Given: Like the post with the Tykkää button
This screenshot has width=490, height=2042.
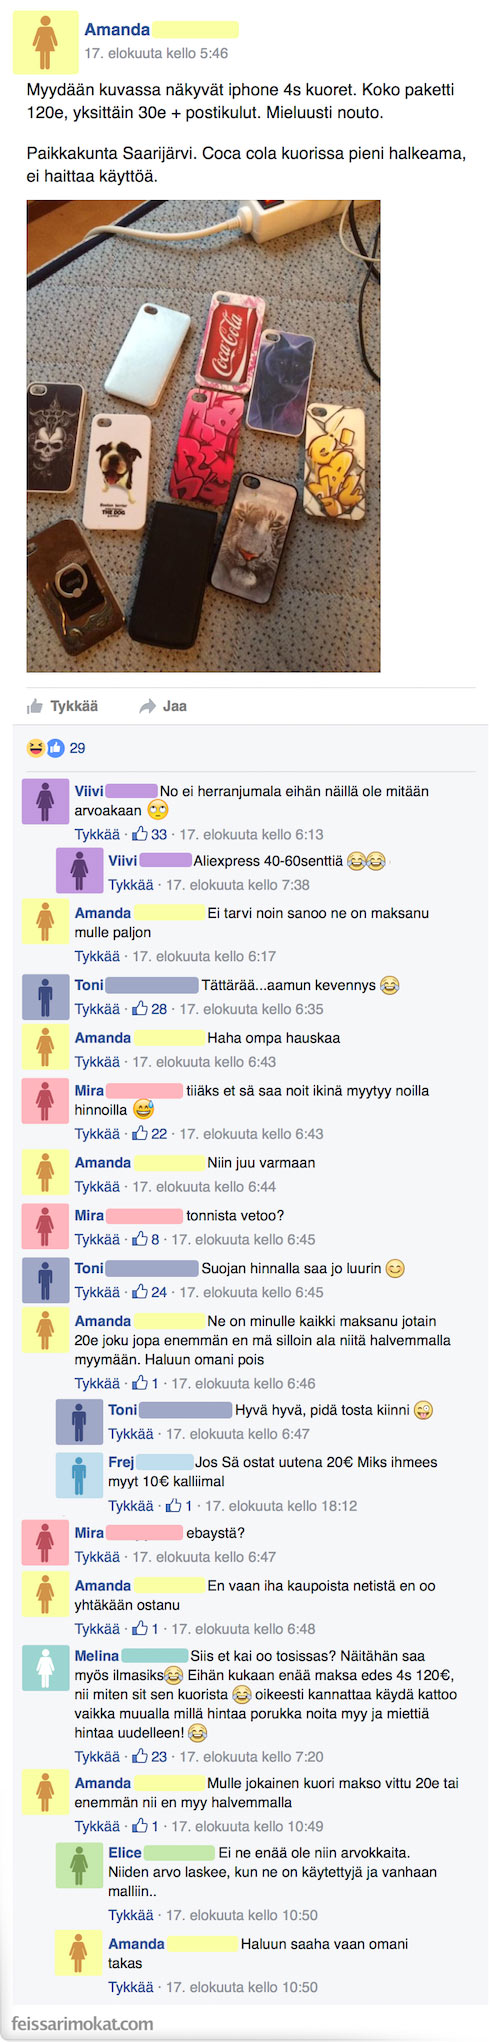Looking at the screenshot, I should tap(63, 706).
